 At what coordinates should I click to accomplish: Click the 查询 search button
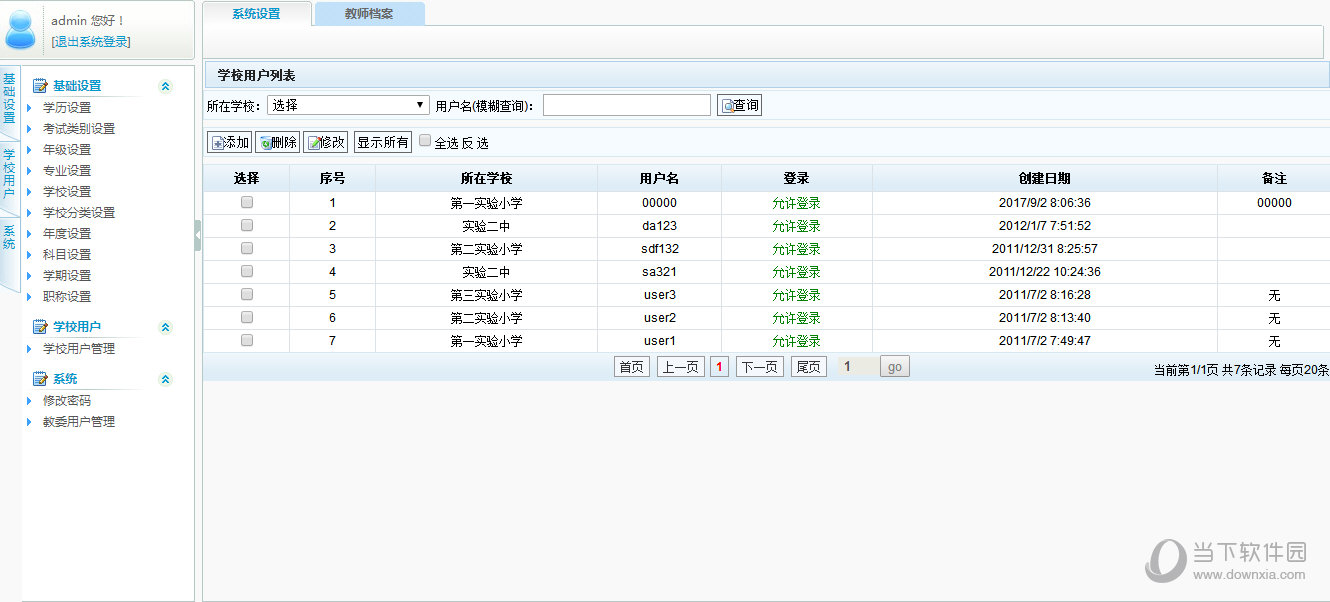tap(740, 105)
